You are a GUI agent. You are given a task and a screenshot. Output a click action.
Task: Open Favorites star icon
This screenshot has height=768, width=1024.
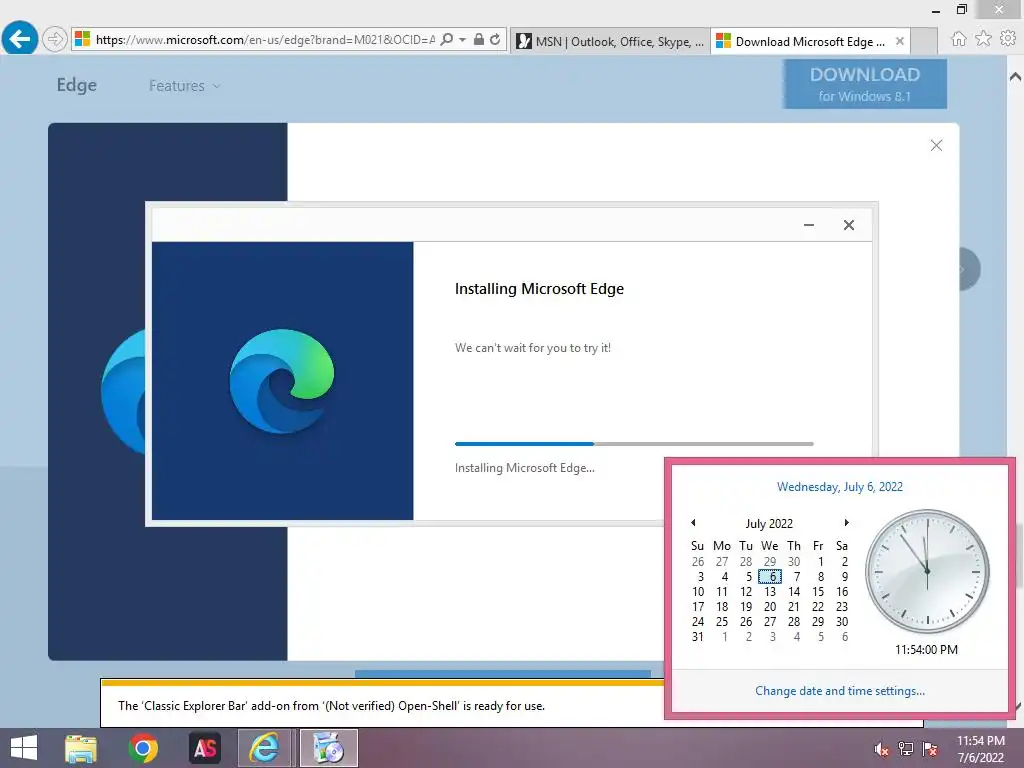pos(984,39)
